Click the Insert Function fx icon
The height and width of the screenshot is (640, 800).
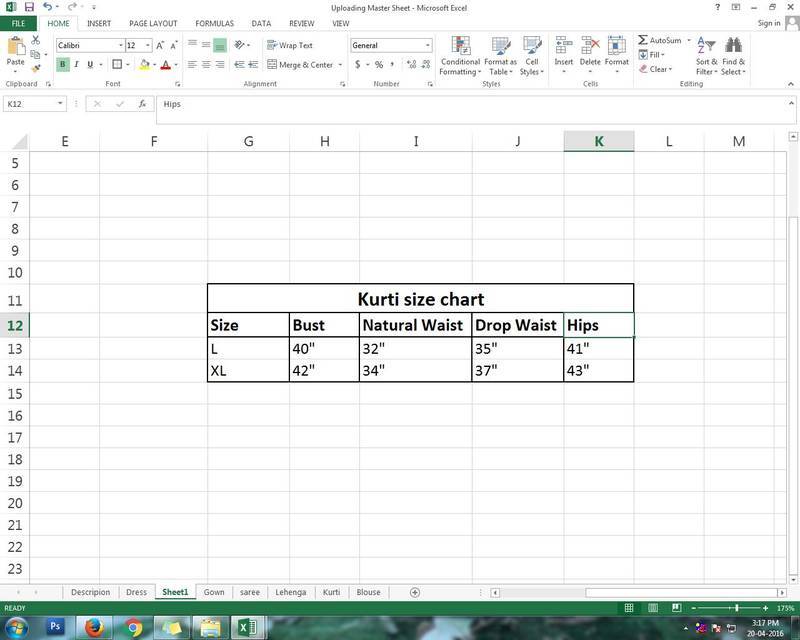coord(143,104)
